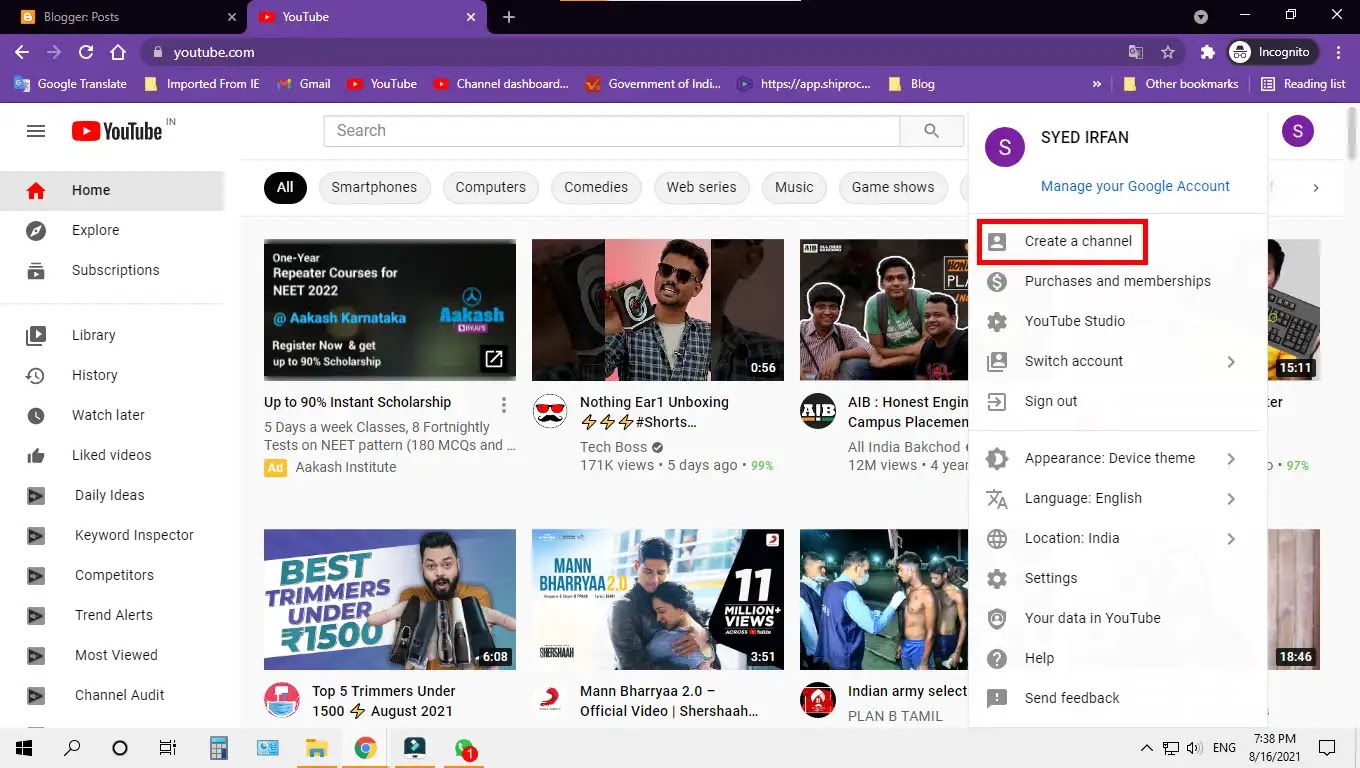This screenshot has width=1360, height=768.
Task: Play the Best Trimmers Under ₹1500 thumbnail
Action: (390, 600)
